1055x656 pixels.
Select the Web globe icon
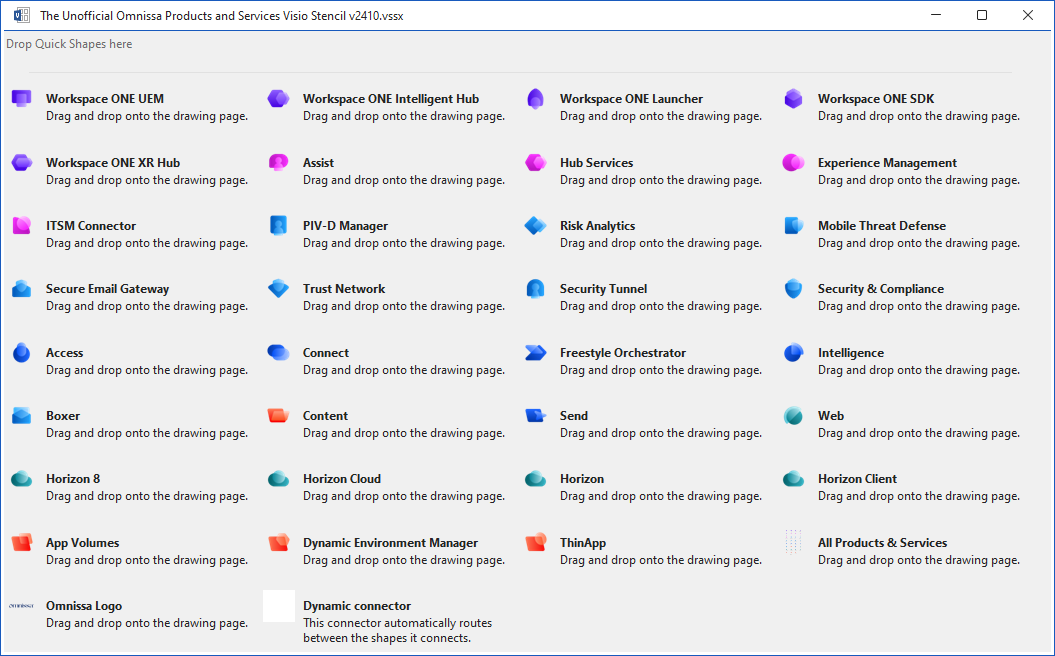point(793,416)
